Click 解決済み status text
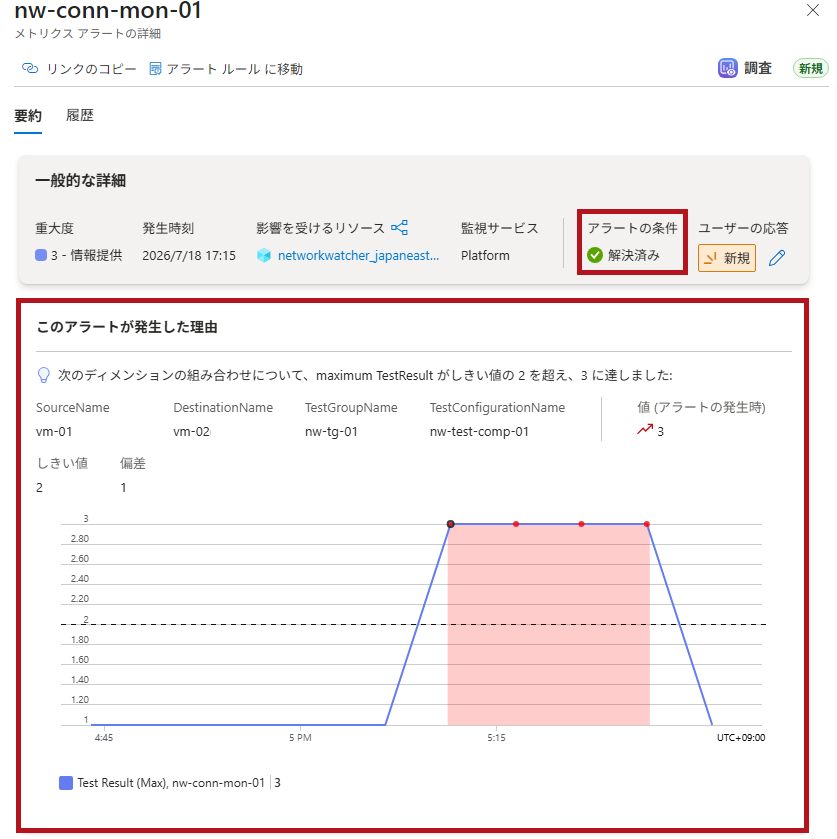Image resolution: width=837 pixels, height=839 pixels. coord(634,256)
